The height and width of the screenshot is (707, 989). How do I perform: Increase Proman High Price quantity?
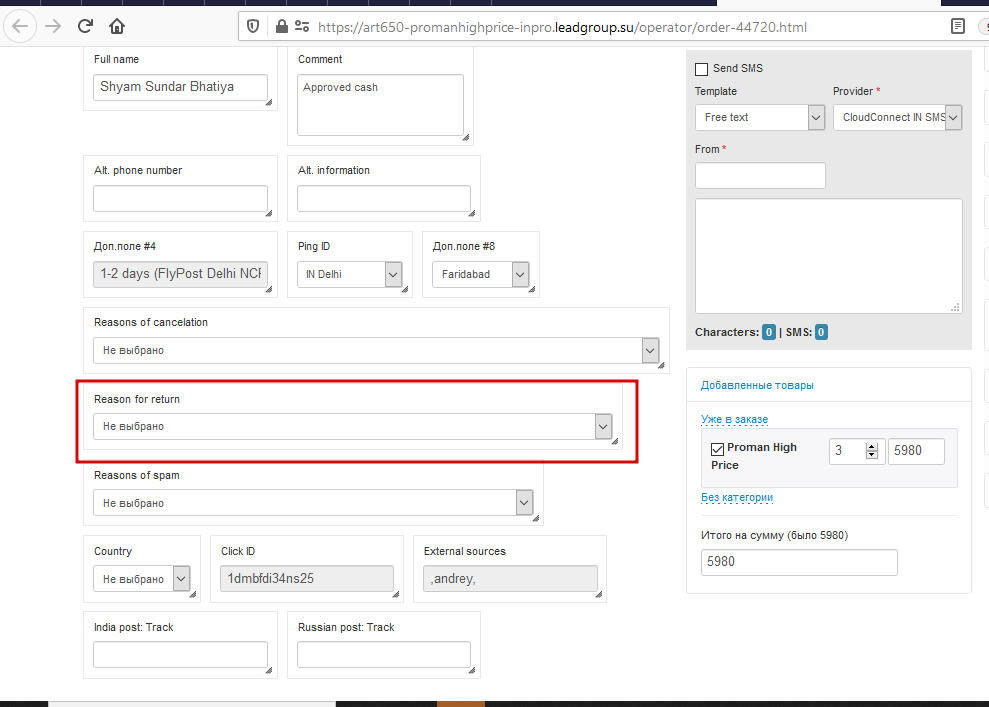872,446
